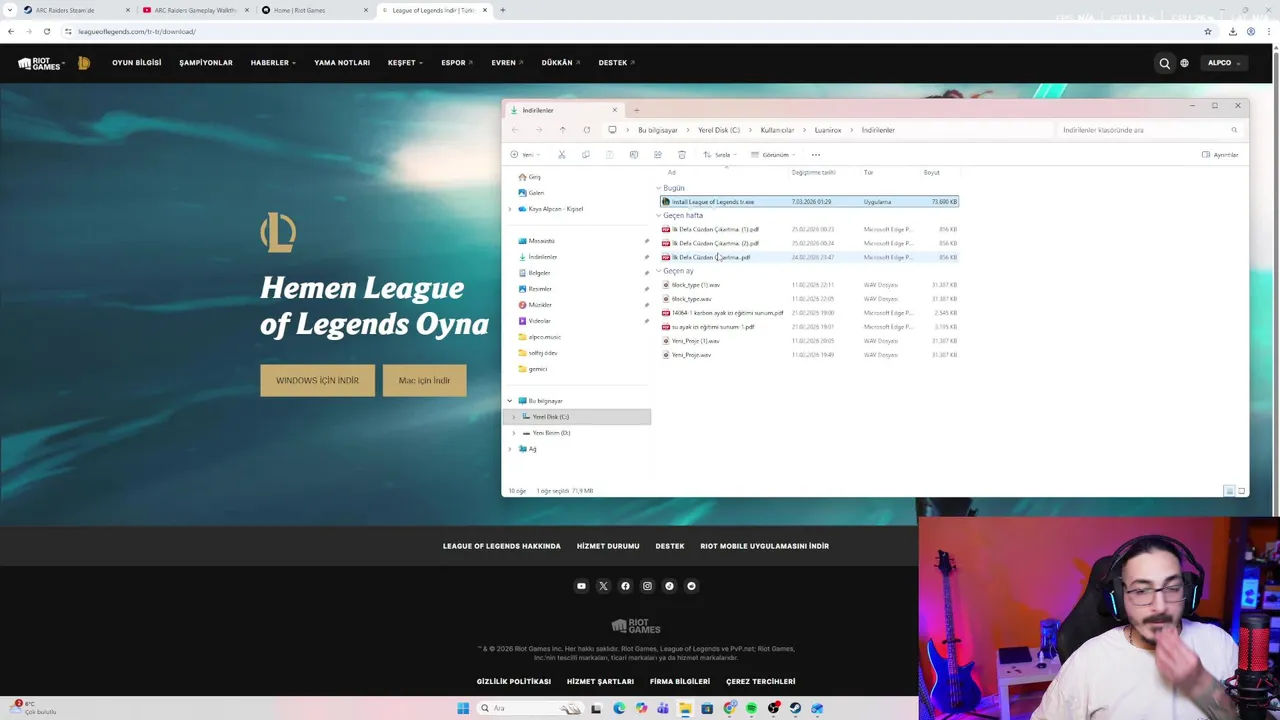This screenshot has width=1280, height=720.
Task: Open the Sırala sort dropdown in Explorer
Action: (720, 155)
